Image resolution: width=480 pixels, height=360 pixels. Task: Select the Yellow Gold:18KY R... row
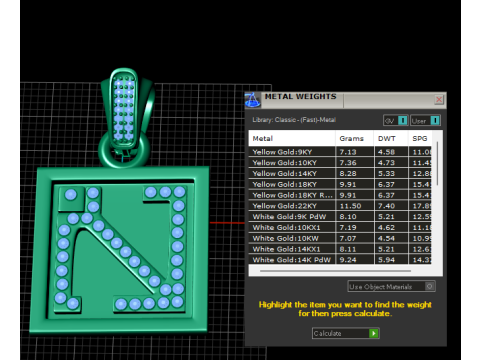340,195
